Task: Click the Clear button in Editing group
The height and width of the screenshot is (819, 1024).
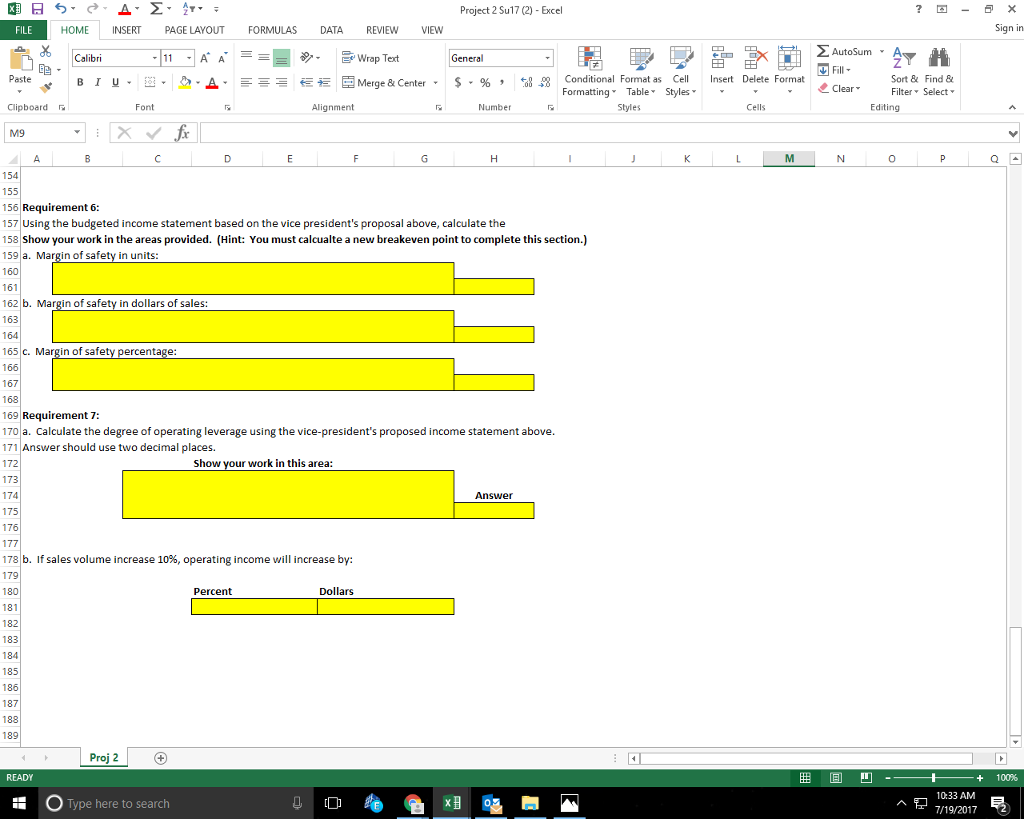Action: coord(839,88)
